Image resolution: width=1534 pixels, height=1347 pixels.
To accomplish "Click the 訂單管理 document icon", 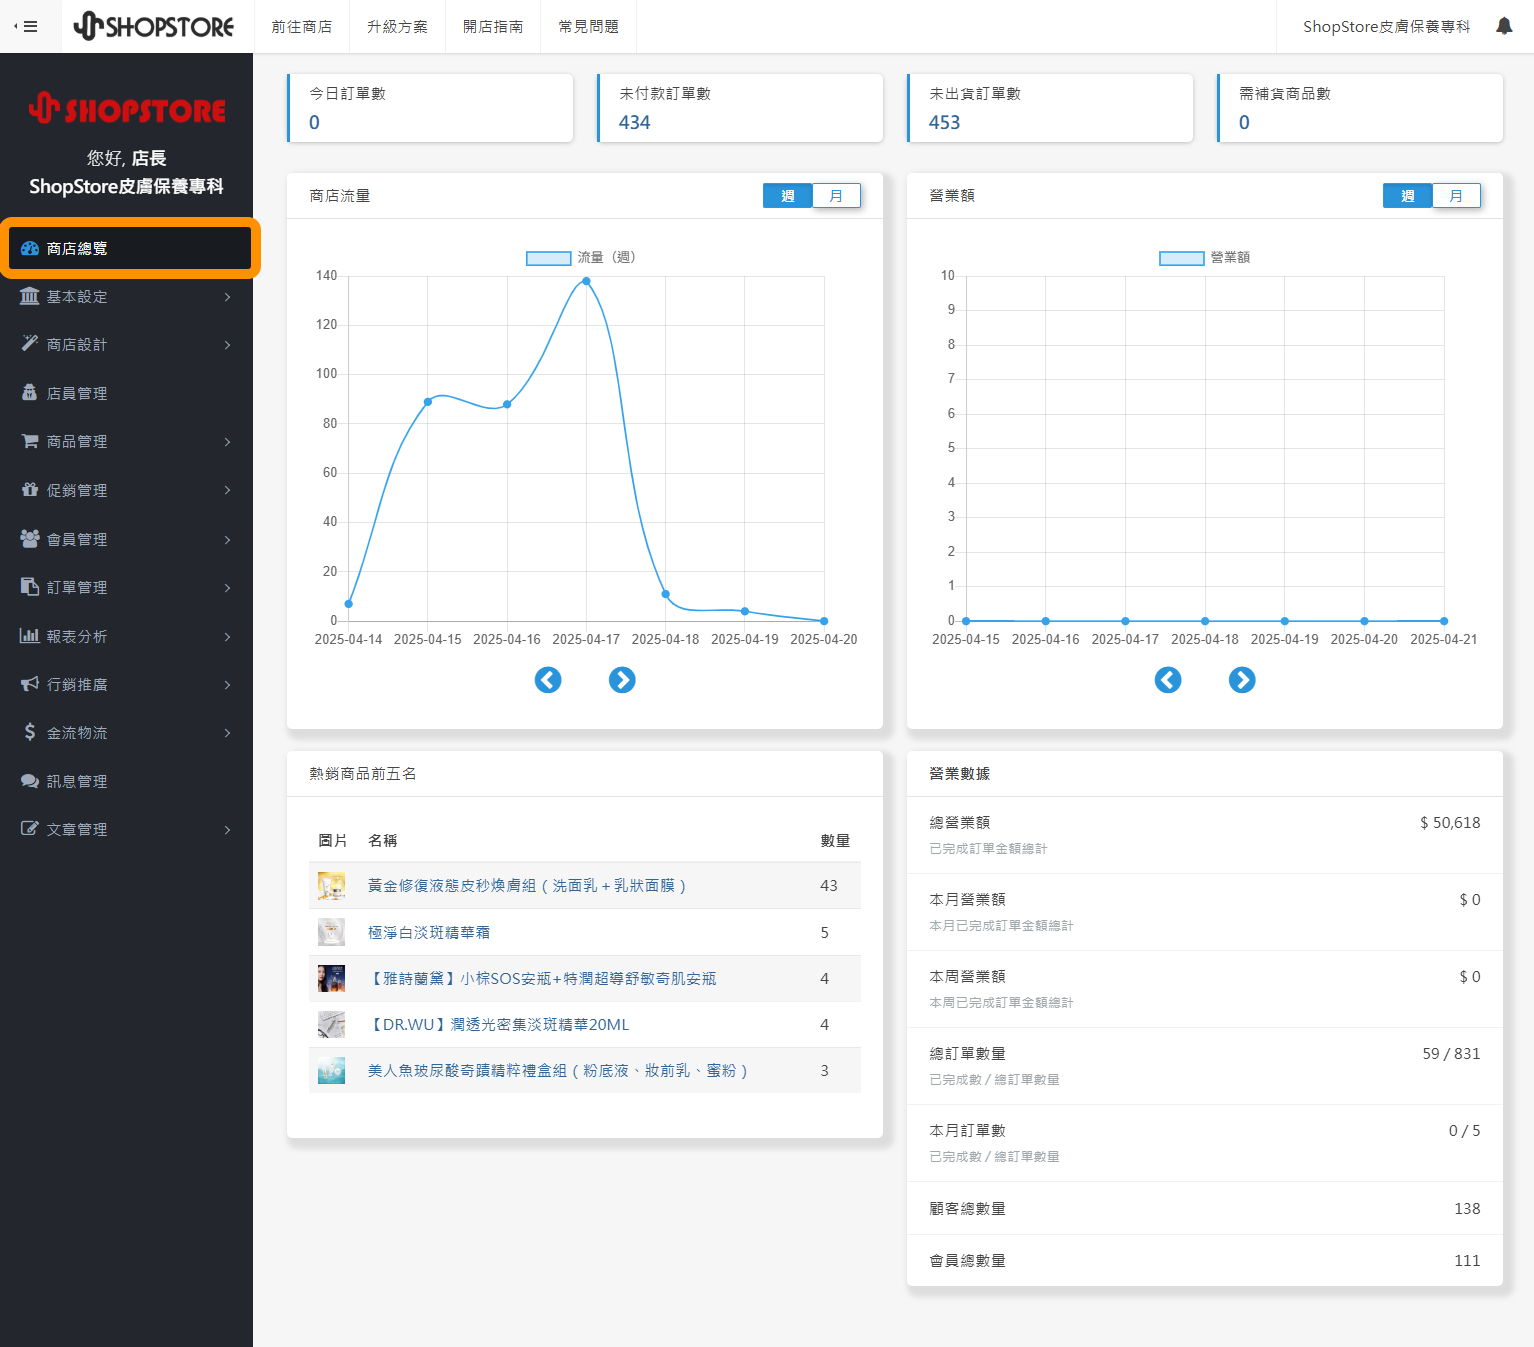I will coord(30,587).
